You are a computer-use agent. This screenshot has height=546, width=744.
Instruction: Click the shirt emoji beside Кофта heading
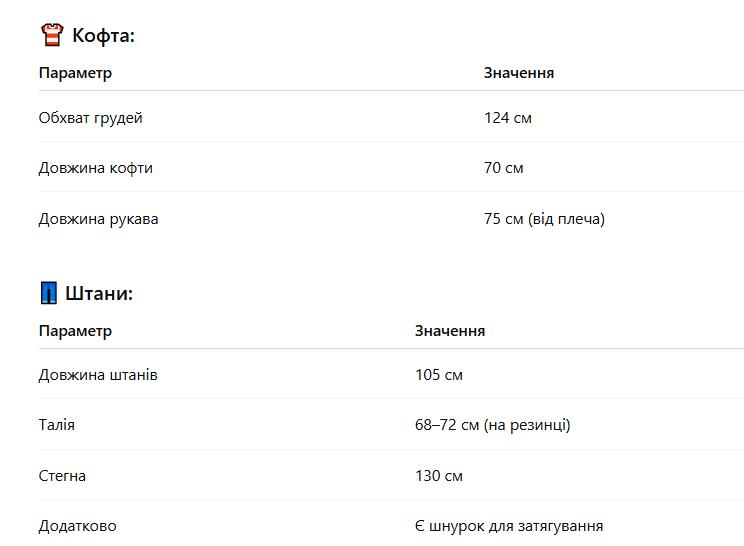click(x=52, y=35)
